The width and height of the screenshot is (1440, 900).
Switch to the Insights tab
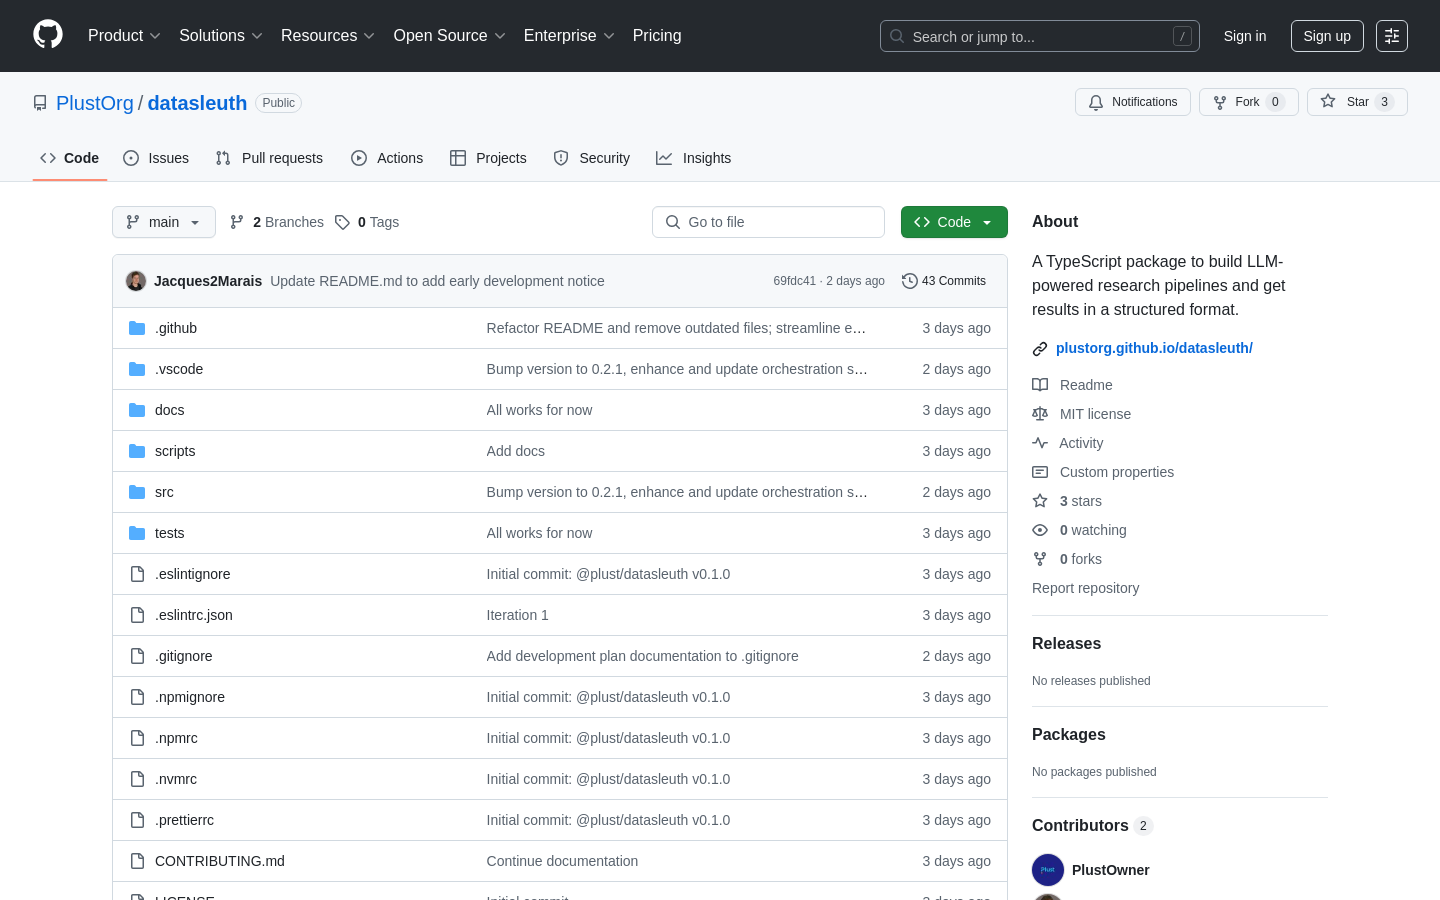point(694,158)
